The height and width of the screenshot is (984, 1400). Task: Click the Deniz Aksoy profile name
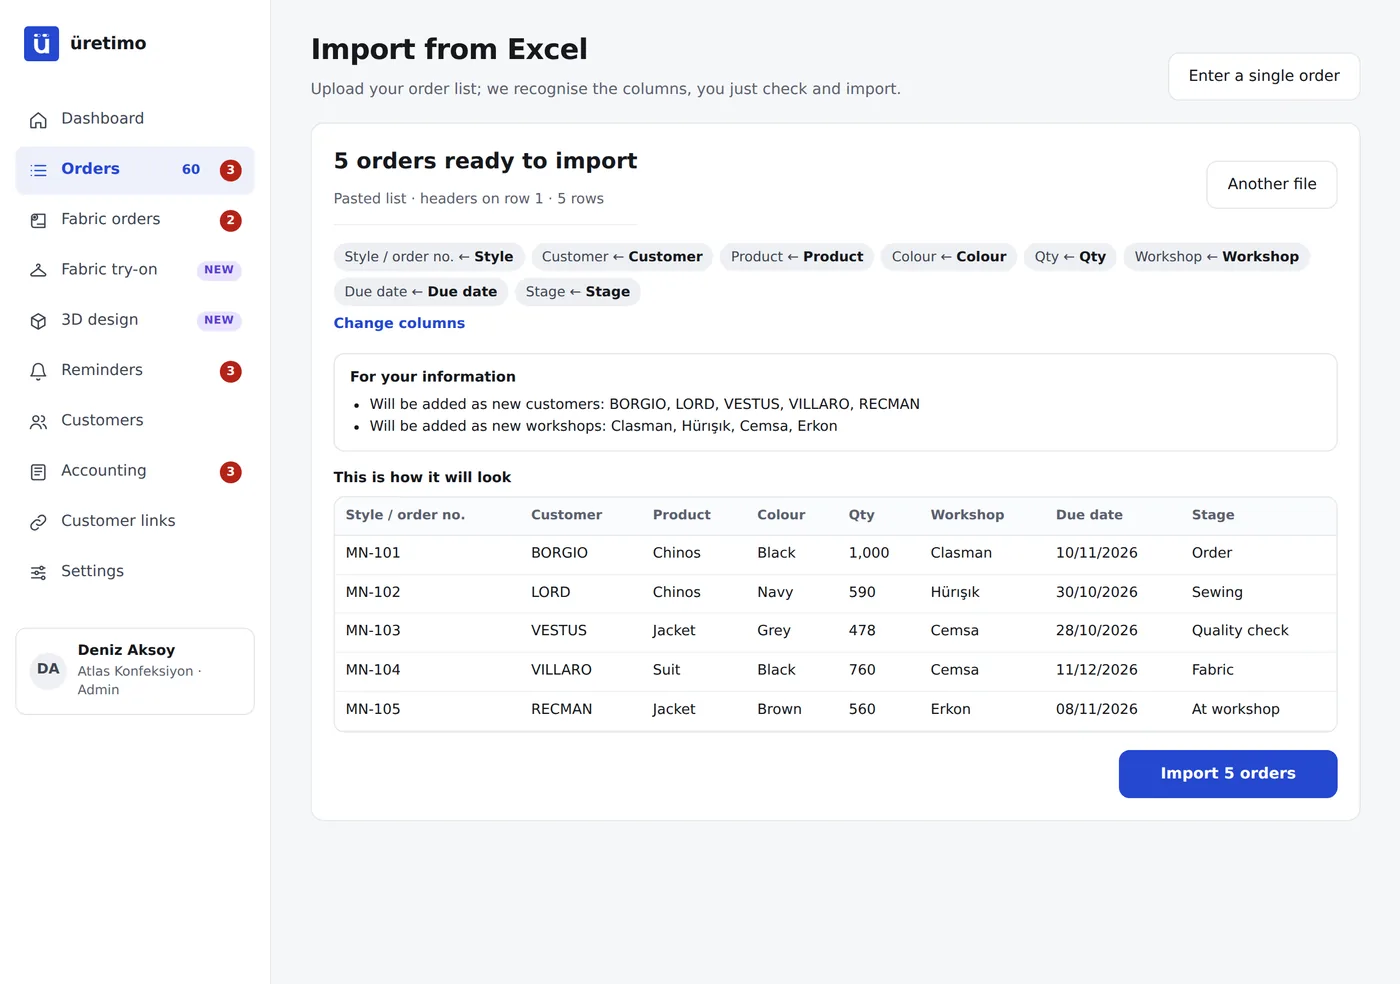pyautogui.click(x=126, y=650)
